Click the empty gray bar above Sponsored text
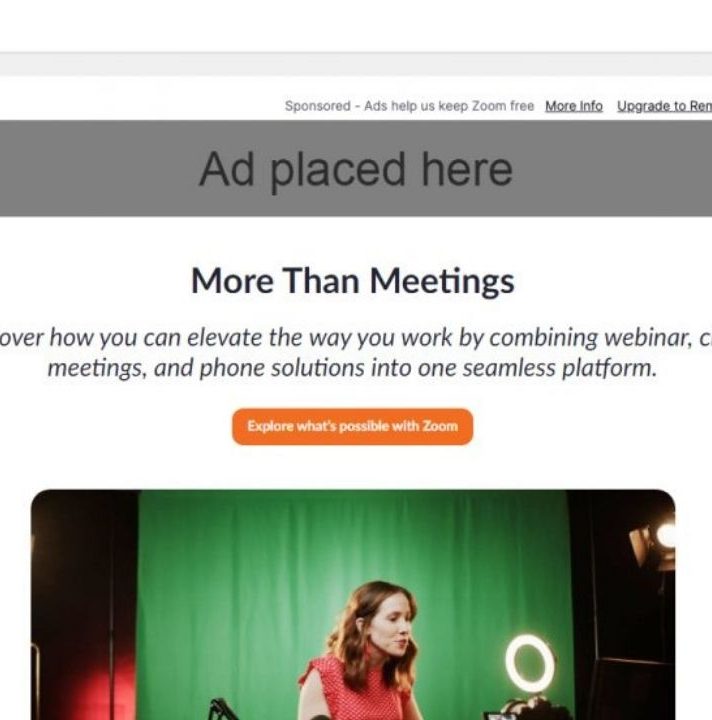Viewport: 712px width, 720px height. click(x=356, y=64)
